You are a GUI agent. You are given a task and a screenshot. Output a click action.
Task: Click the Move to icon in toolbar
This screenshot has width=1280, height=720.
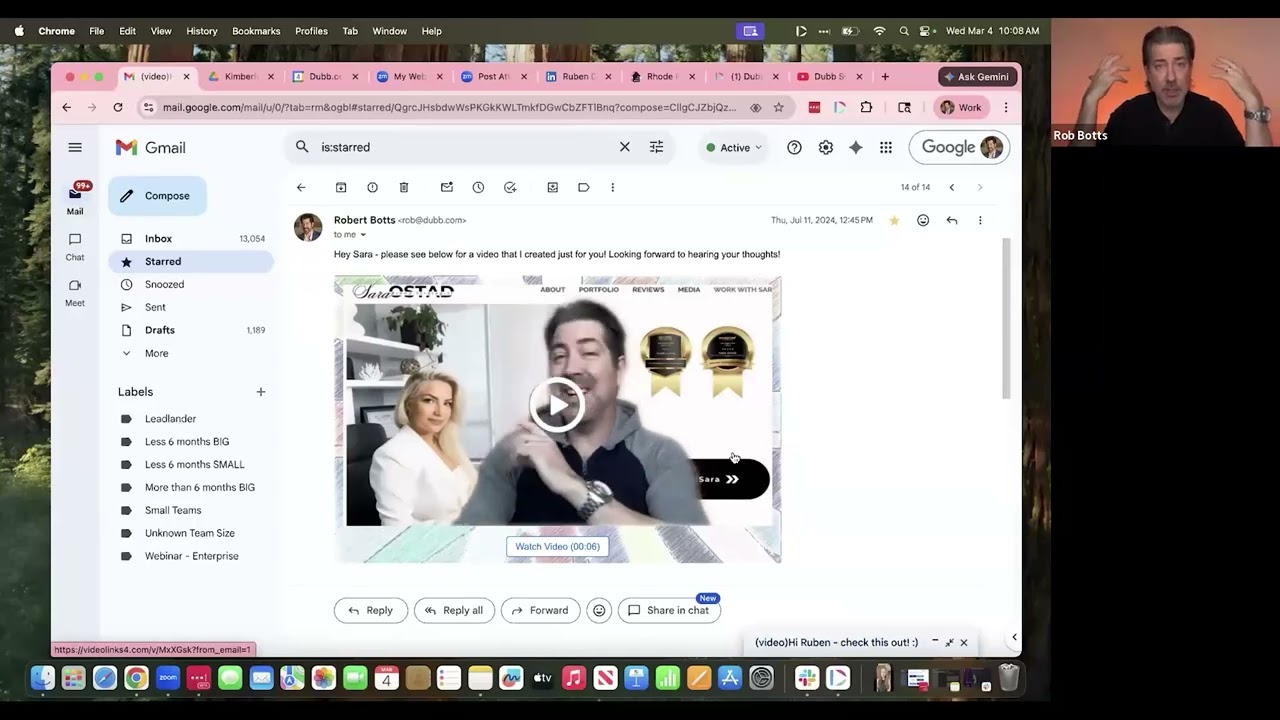pos(552,187)
